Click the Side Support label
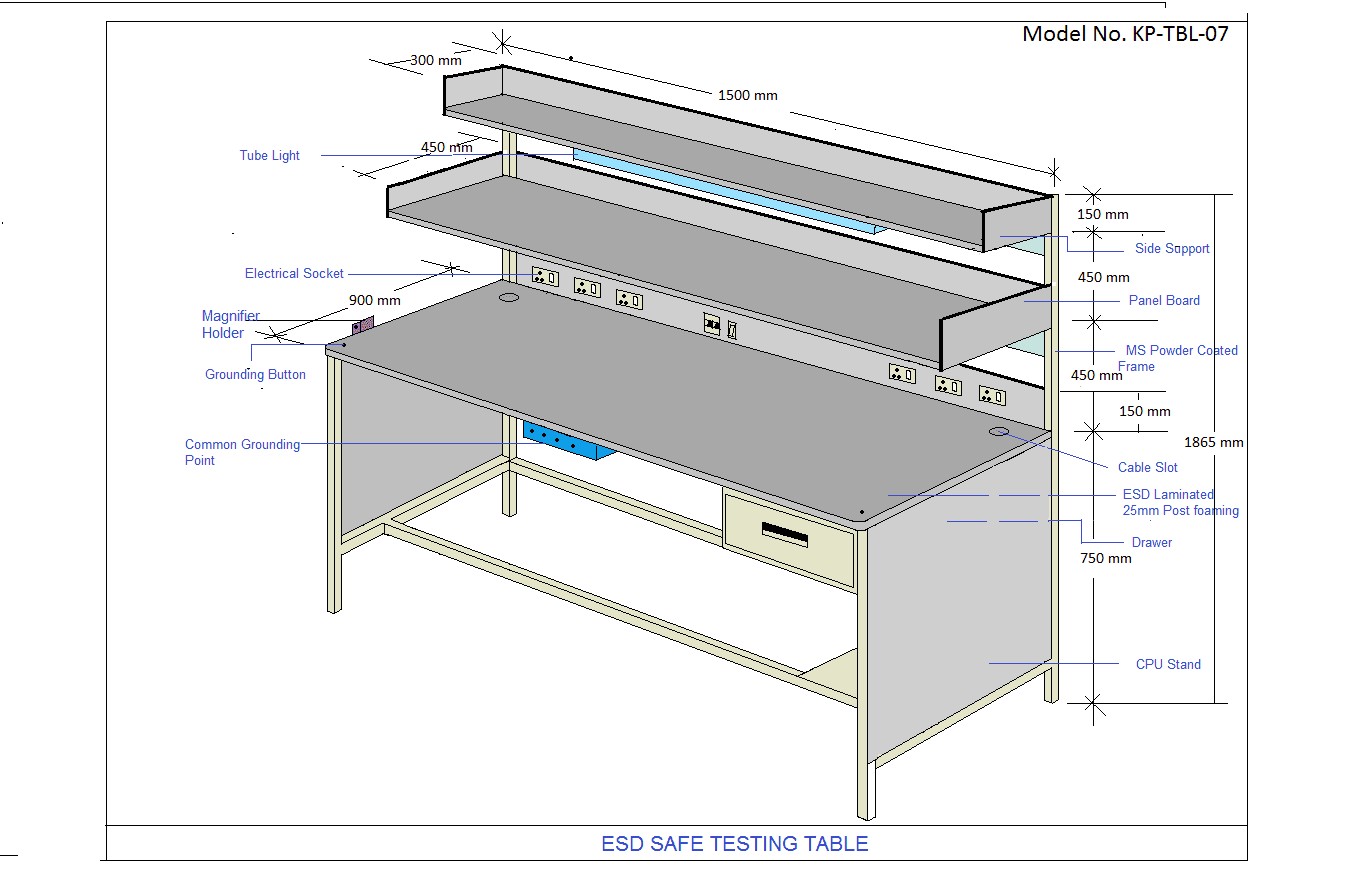The width and height of the screenshot is (1360, 884). coord(1172,249)
